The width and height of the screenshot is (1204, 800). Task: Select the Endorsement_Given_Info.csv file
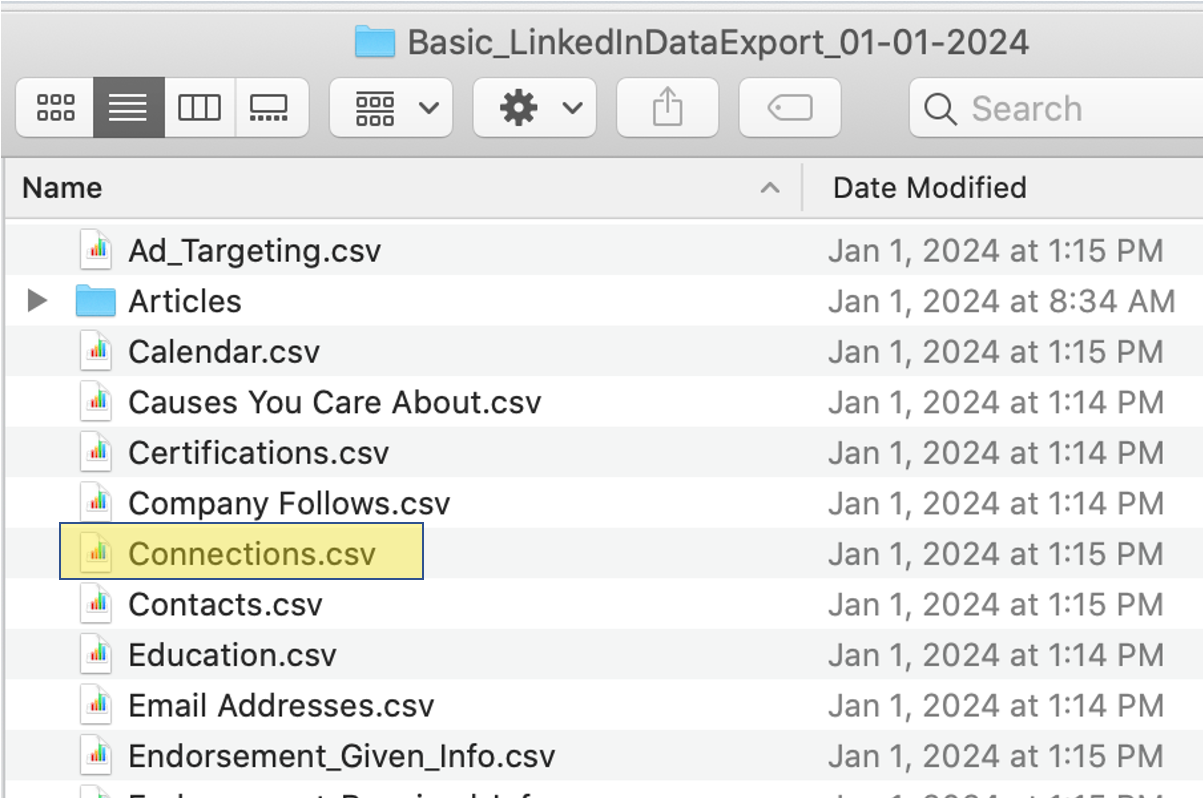341,755
